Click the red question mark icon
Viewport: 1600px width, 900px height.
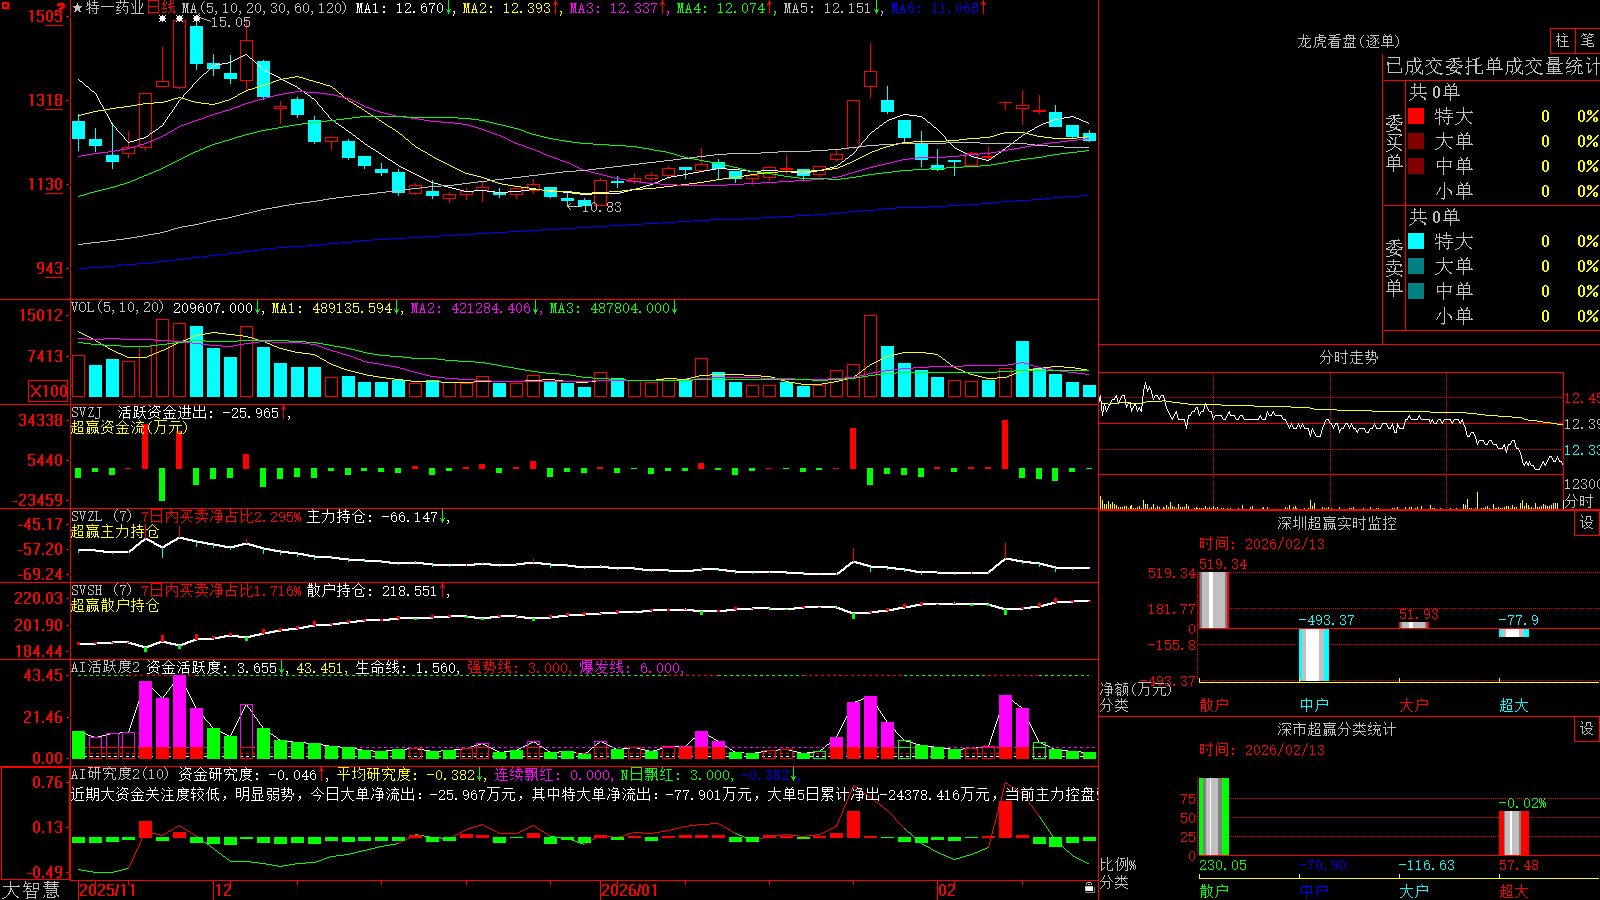(62, 7)
